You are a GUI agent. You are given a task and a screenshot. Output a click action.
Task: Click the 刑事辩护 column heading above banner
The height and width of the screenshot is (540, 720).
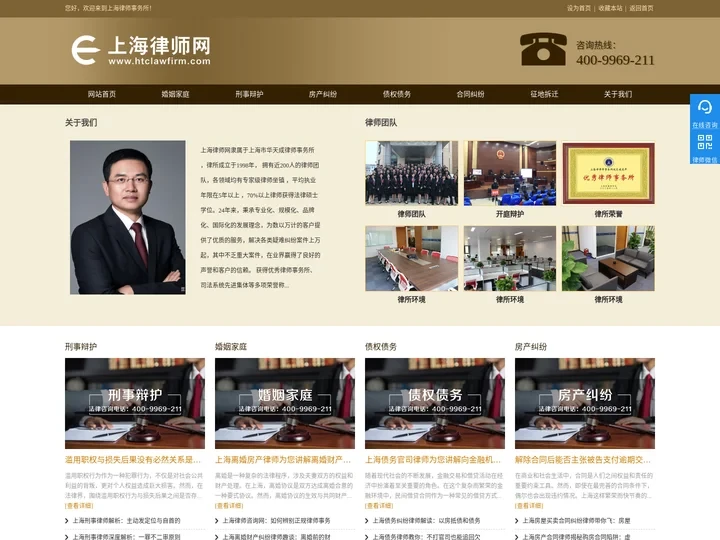(81, 347)
